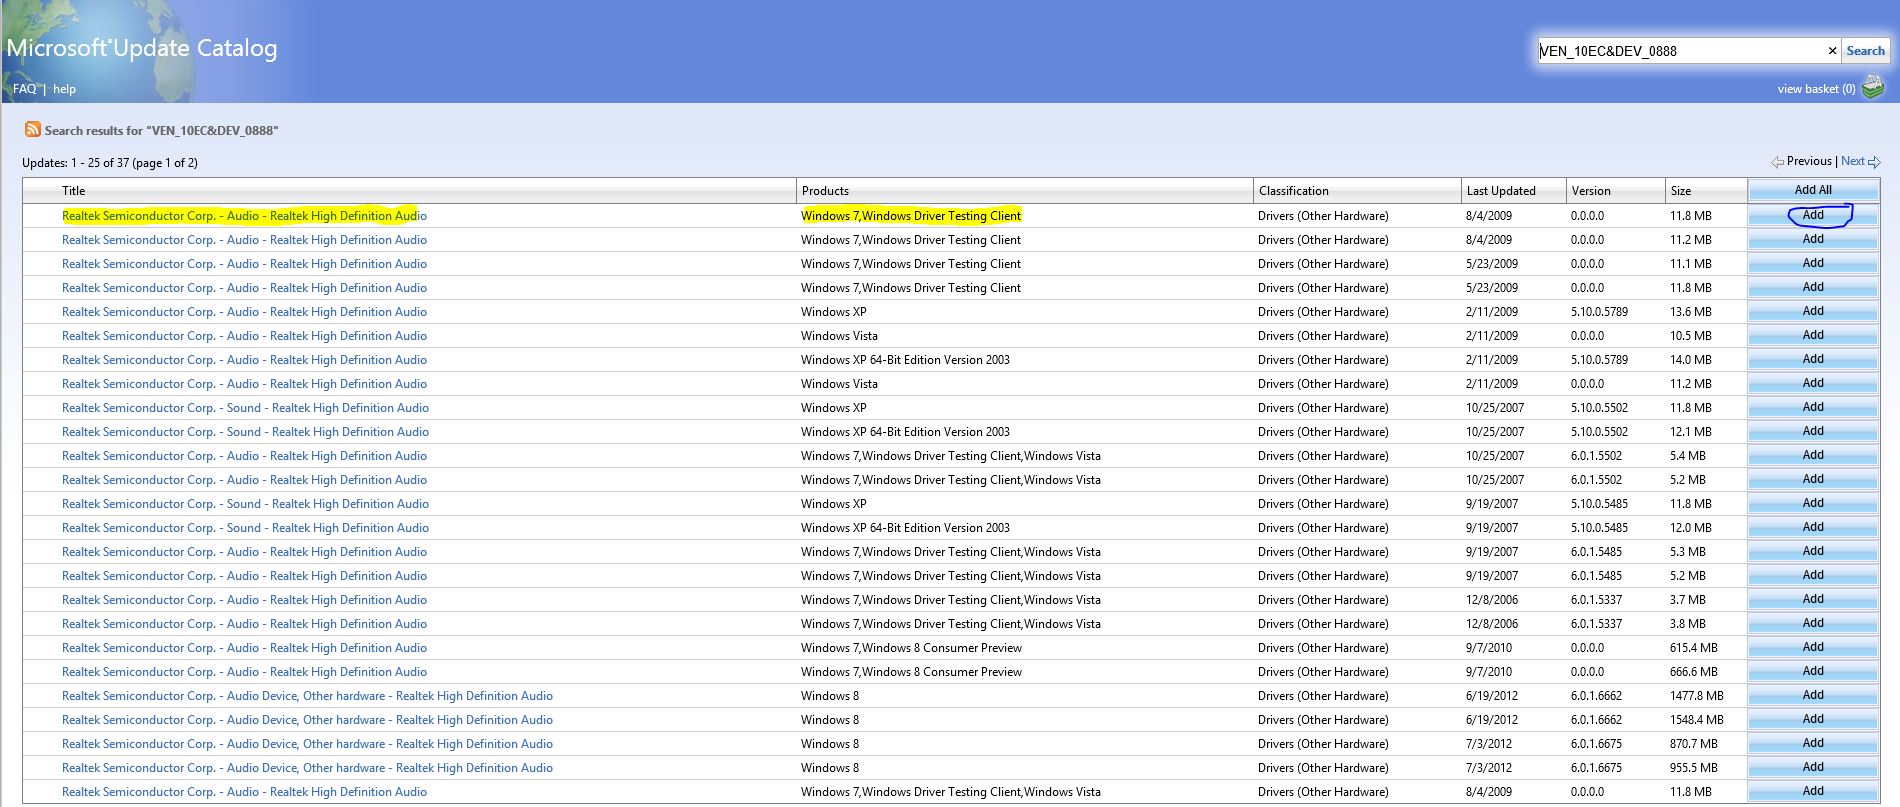Click the Next page arrow icon
Screen dimensions: 1900x807
click(1875, 162)
